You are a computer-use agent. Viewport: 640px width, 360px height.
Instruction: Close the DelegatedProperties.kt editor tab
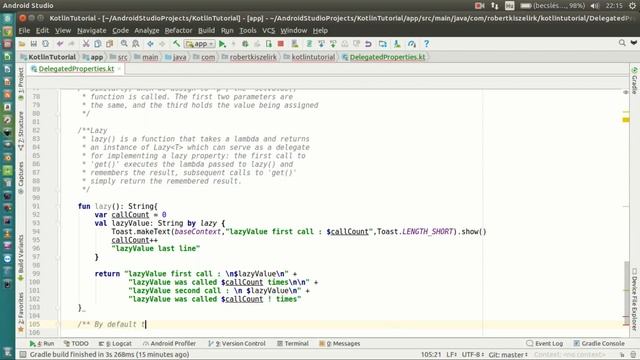[119, 69]
